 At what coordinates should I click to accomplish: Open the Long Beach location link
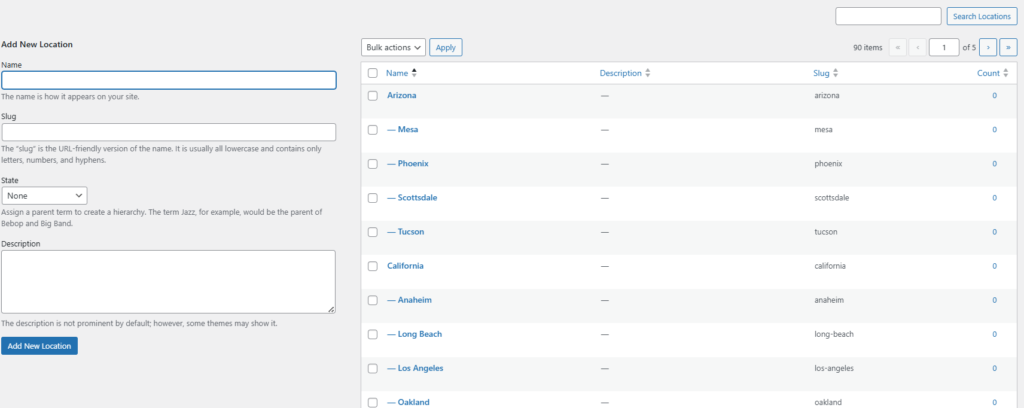pyautogui.click(x=414, y=334)
